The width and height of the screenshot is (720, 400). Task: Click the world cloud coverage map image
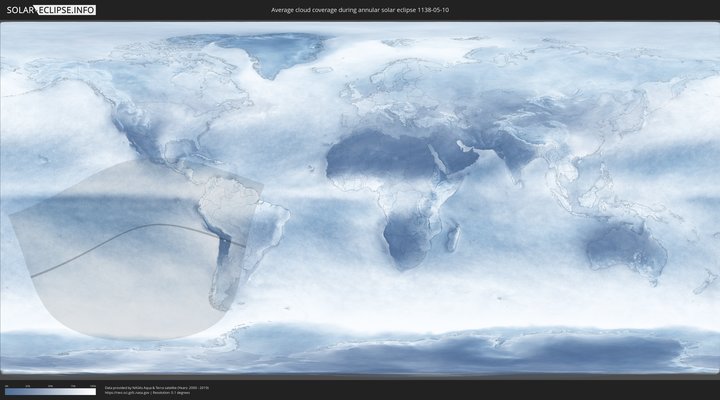(360, 198)
